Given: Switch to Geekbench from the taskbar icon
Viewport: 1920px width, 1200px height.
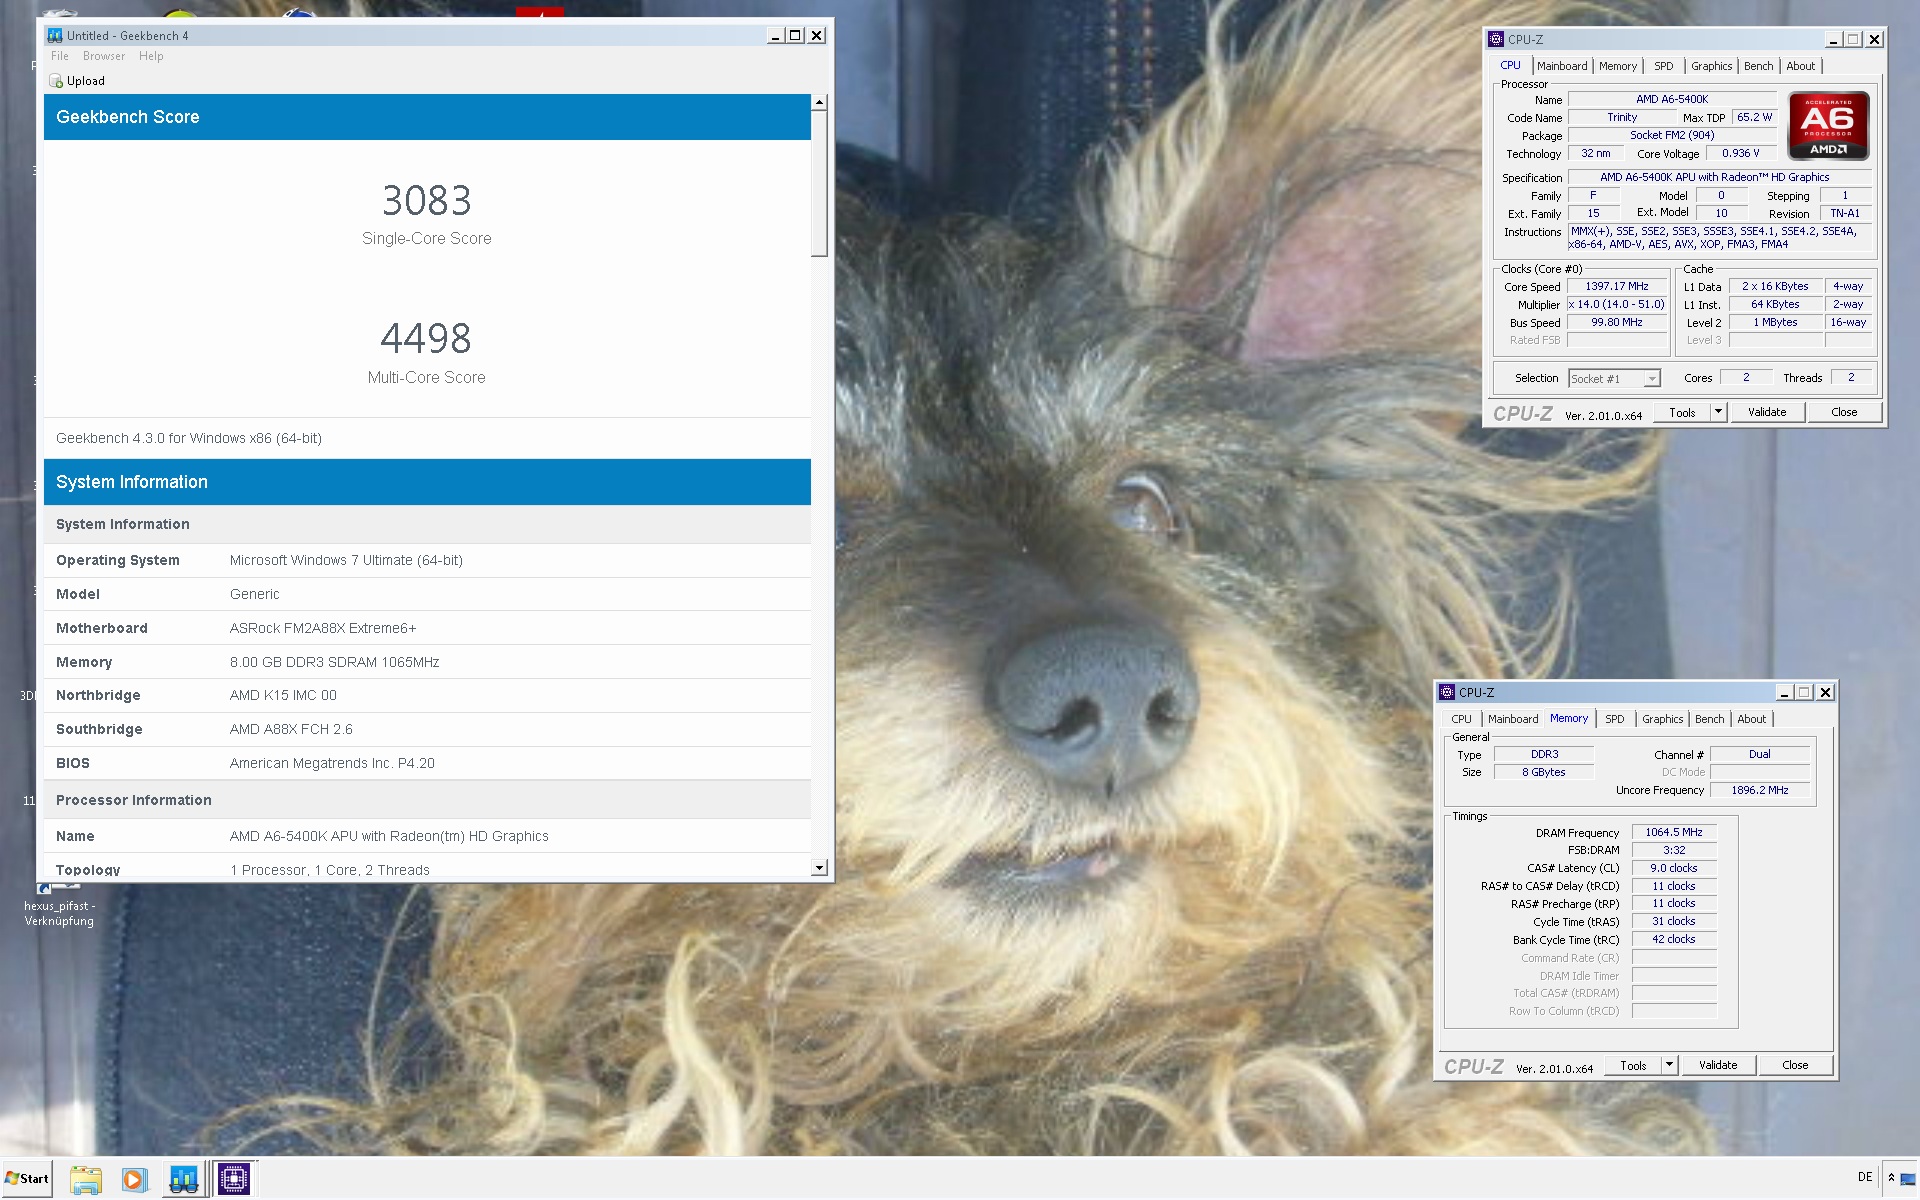Looking at the screenshot, I should (184, 1179).
